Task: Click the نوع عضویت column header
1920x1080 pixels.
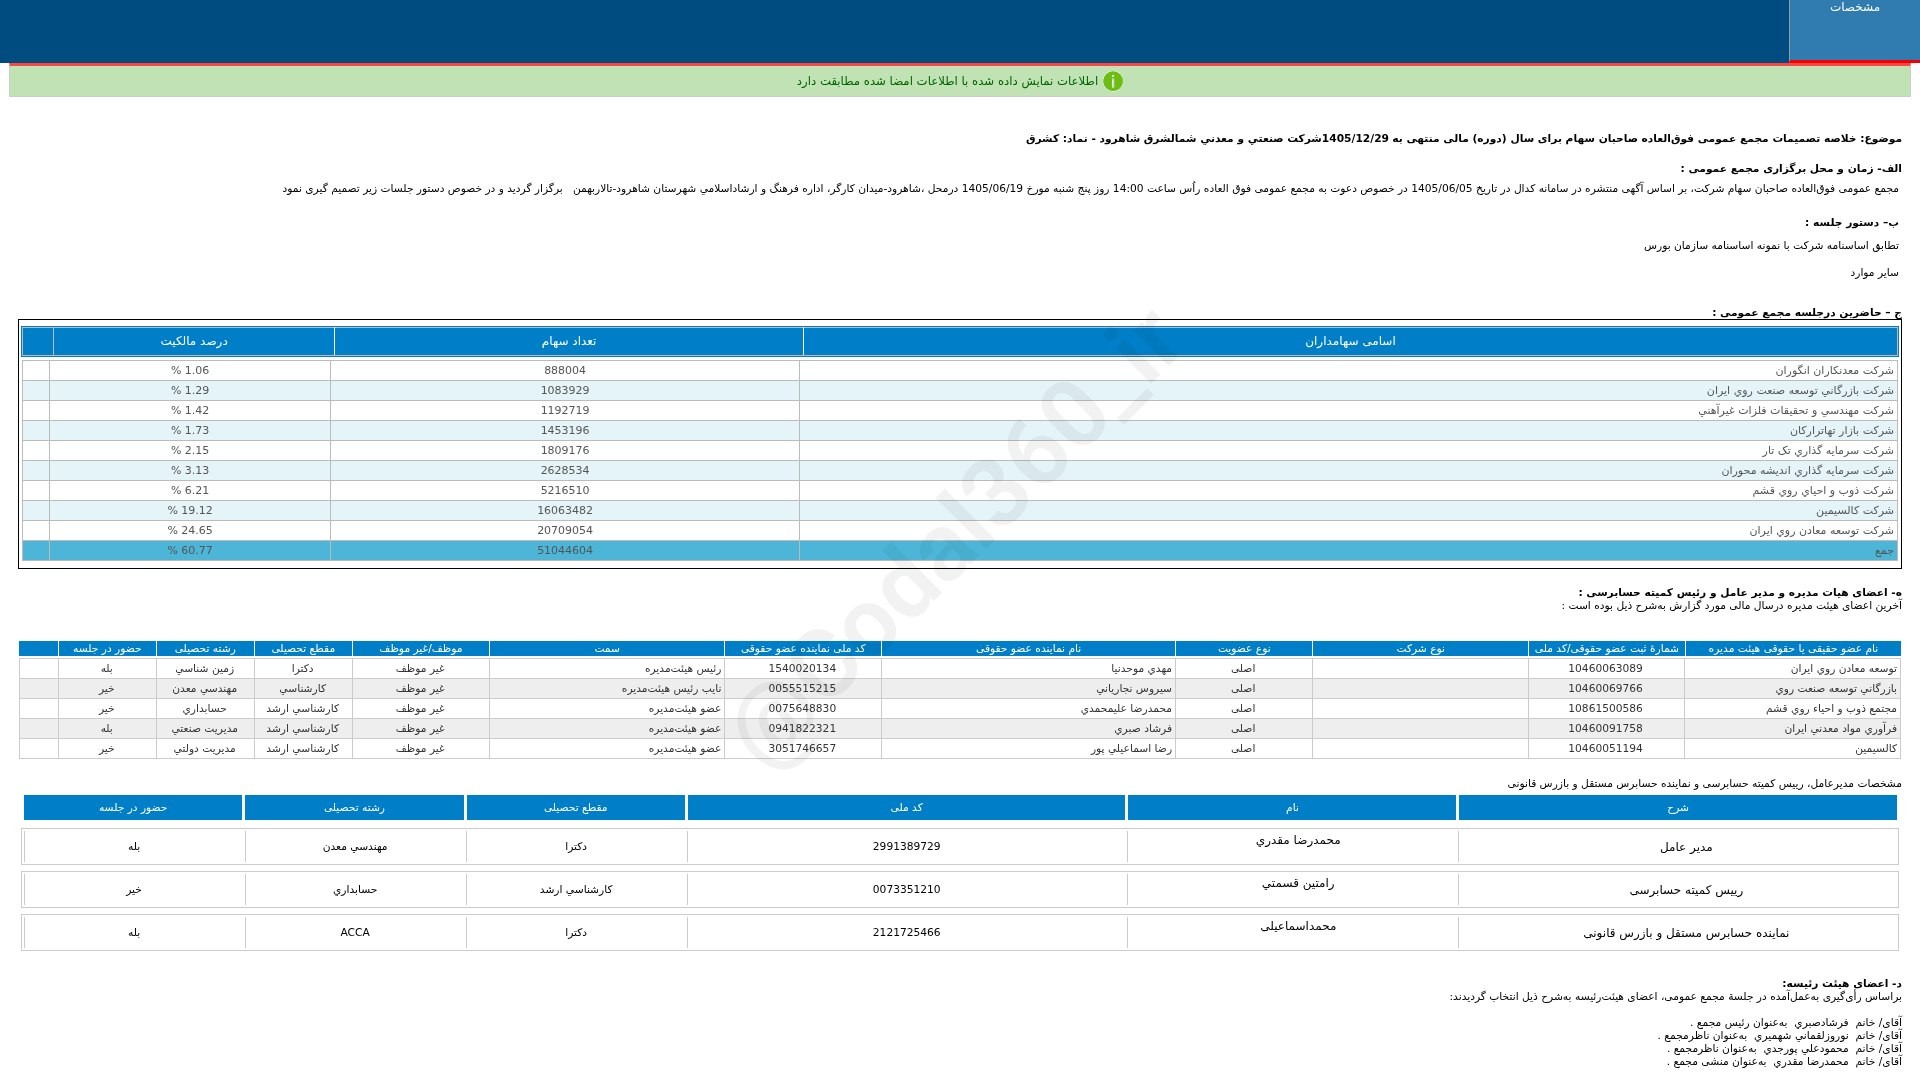Action: [x=1243, y=648]
